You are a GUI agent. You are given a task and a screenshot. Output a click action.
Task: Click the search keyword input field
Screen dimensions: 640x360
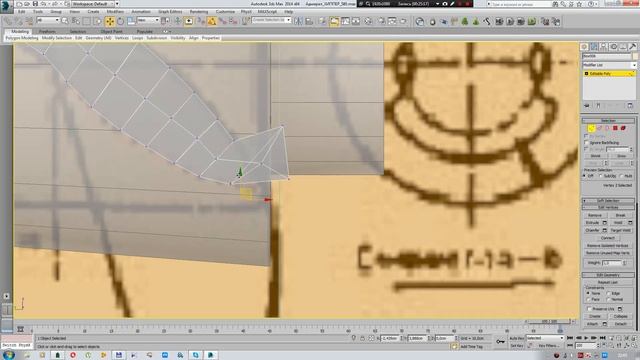pos(520,4)
